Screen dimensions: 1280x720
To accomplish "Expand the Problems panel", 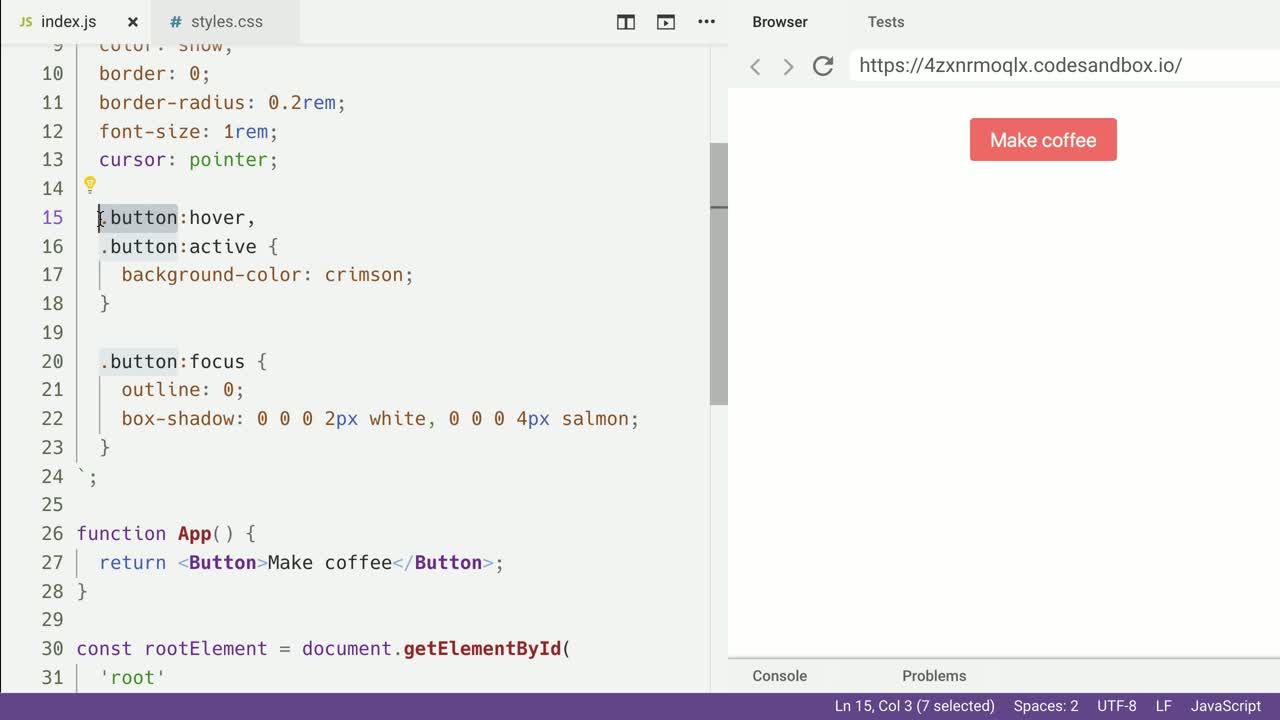I will [934, 676].
